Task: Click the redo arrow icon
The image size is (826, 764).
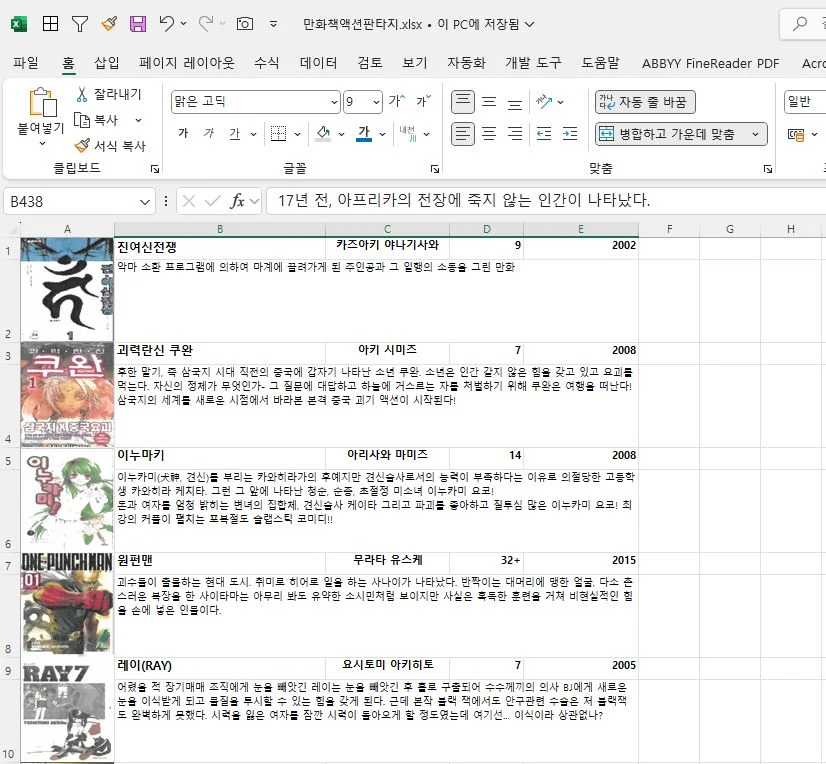Action: click(x=206, y=23)
